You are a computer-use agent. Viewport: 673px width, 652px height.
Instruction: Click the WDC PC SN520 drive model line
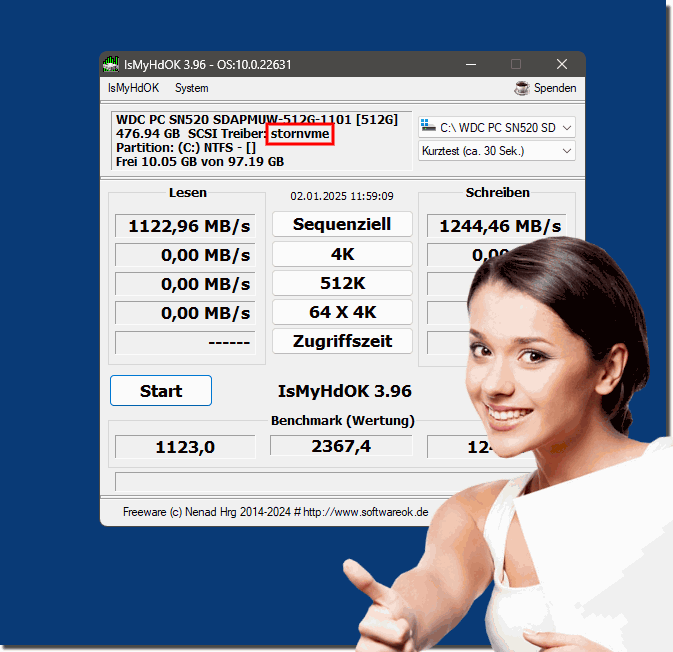point(257,119)
